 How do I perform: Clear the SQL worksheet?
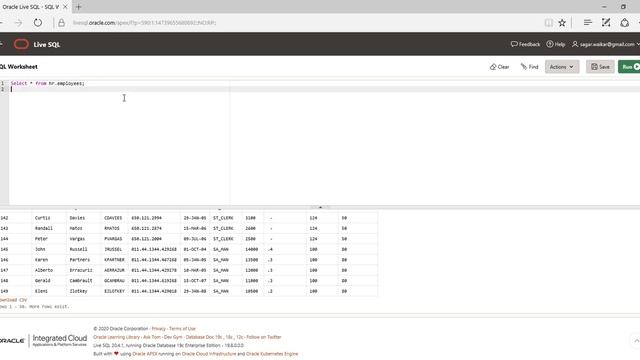click(500, 67)
